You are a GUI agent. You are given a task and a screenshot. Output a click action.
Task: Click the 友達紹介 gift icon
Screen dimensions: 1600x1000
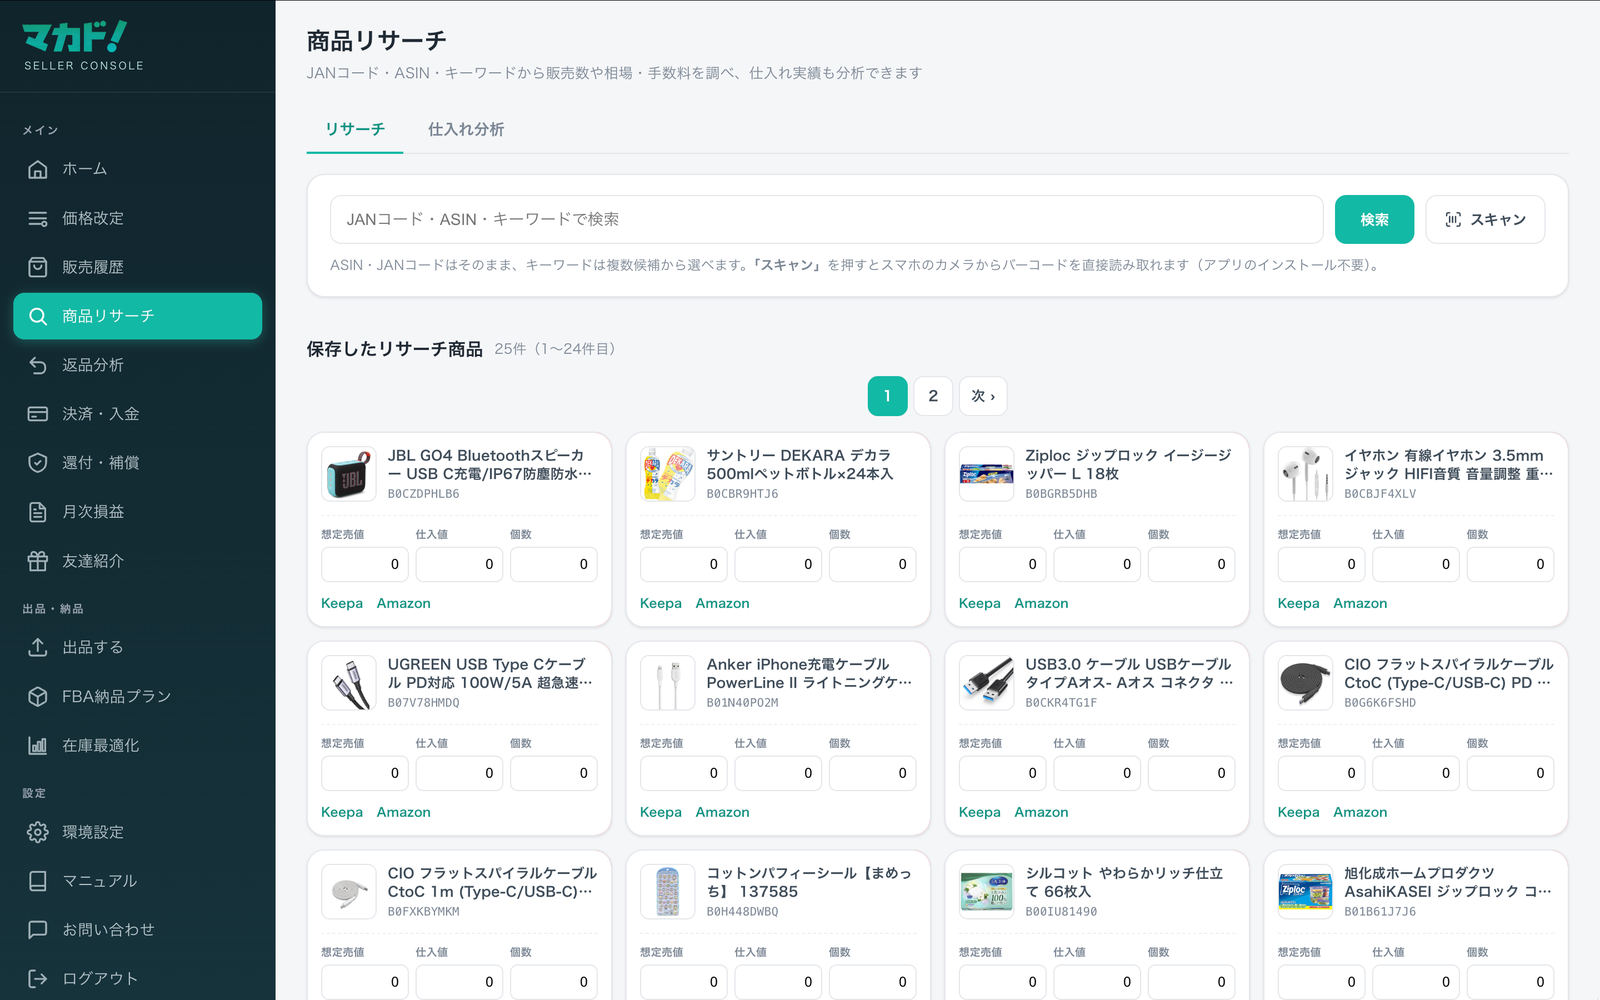point(38,561)
